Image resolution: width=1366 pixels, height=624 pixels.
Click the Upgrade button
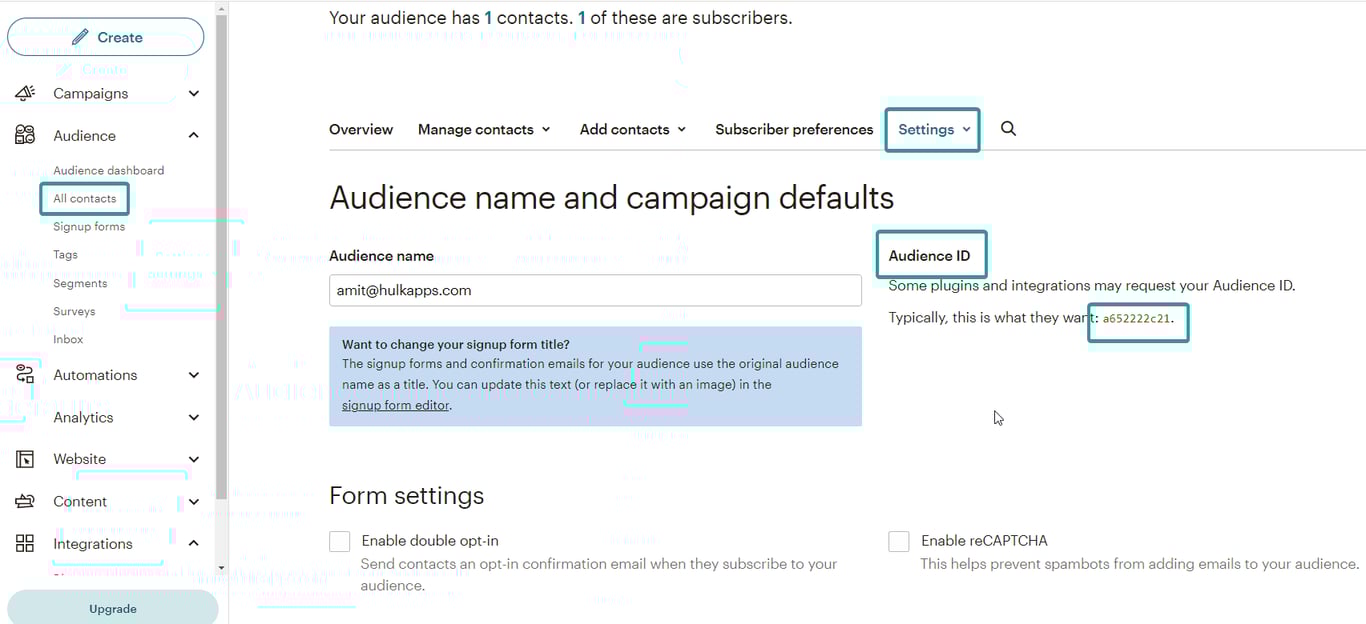[113, 609]
